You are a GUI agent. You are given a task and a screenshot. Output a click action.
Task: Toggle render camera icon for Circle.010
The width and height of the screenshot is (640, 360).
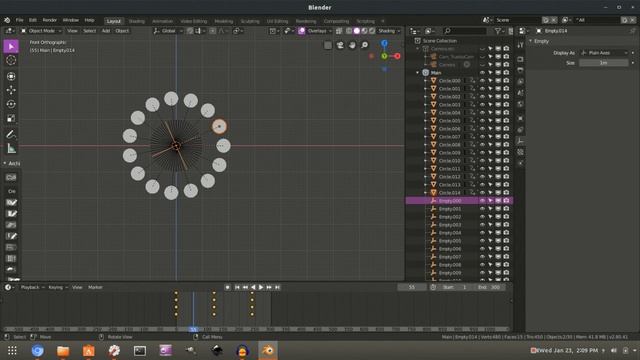pos(506,161)
